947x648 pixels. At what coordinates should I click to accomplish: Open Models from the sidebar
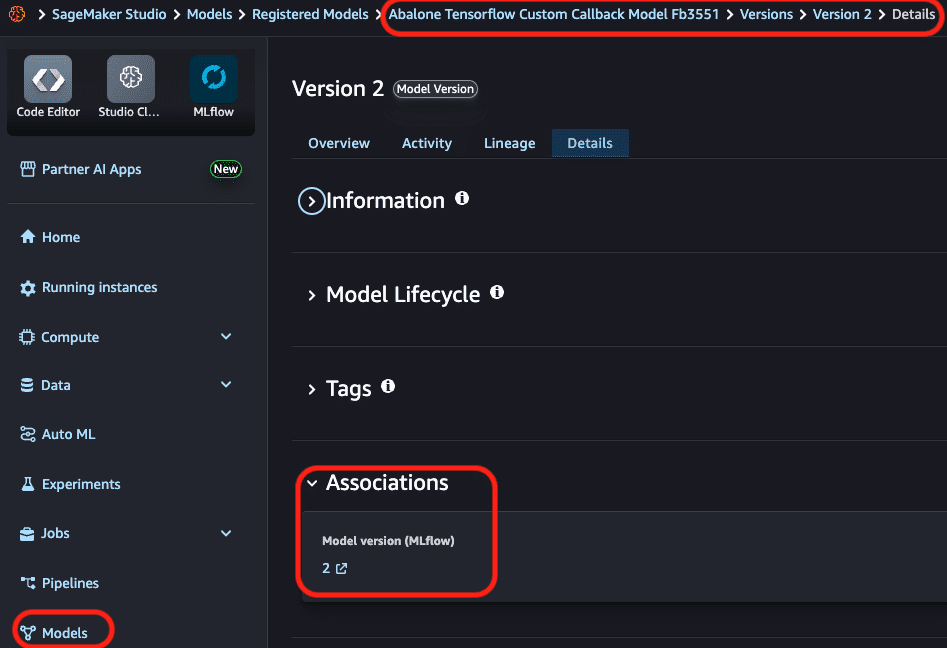coord(62,631)
